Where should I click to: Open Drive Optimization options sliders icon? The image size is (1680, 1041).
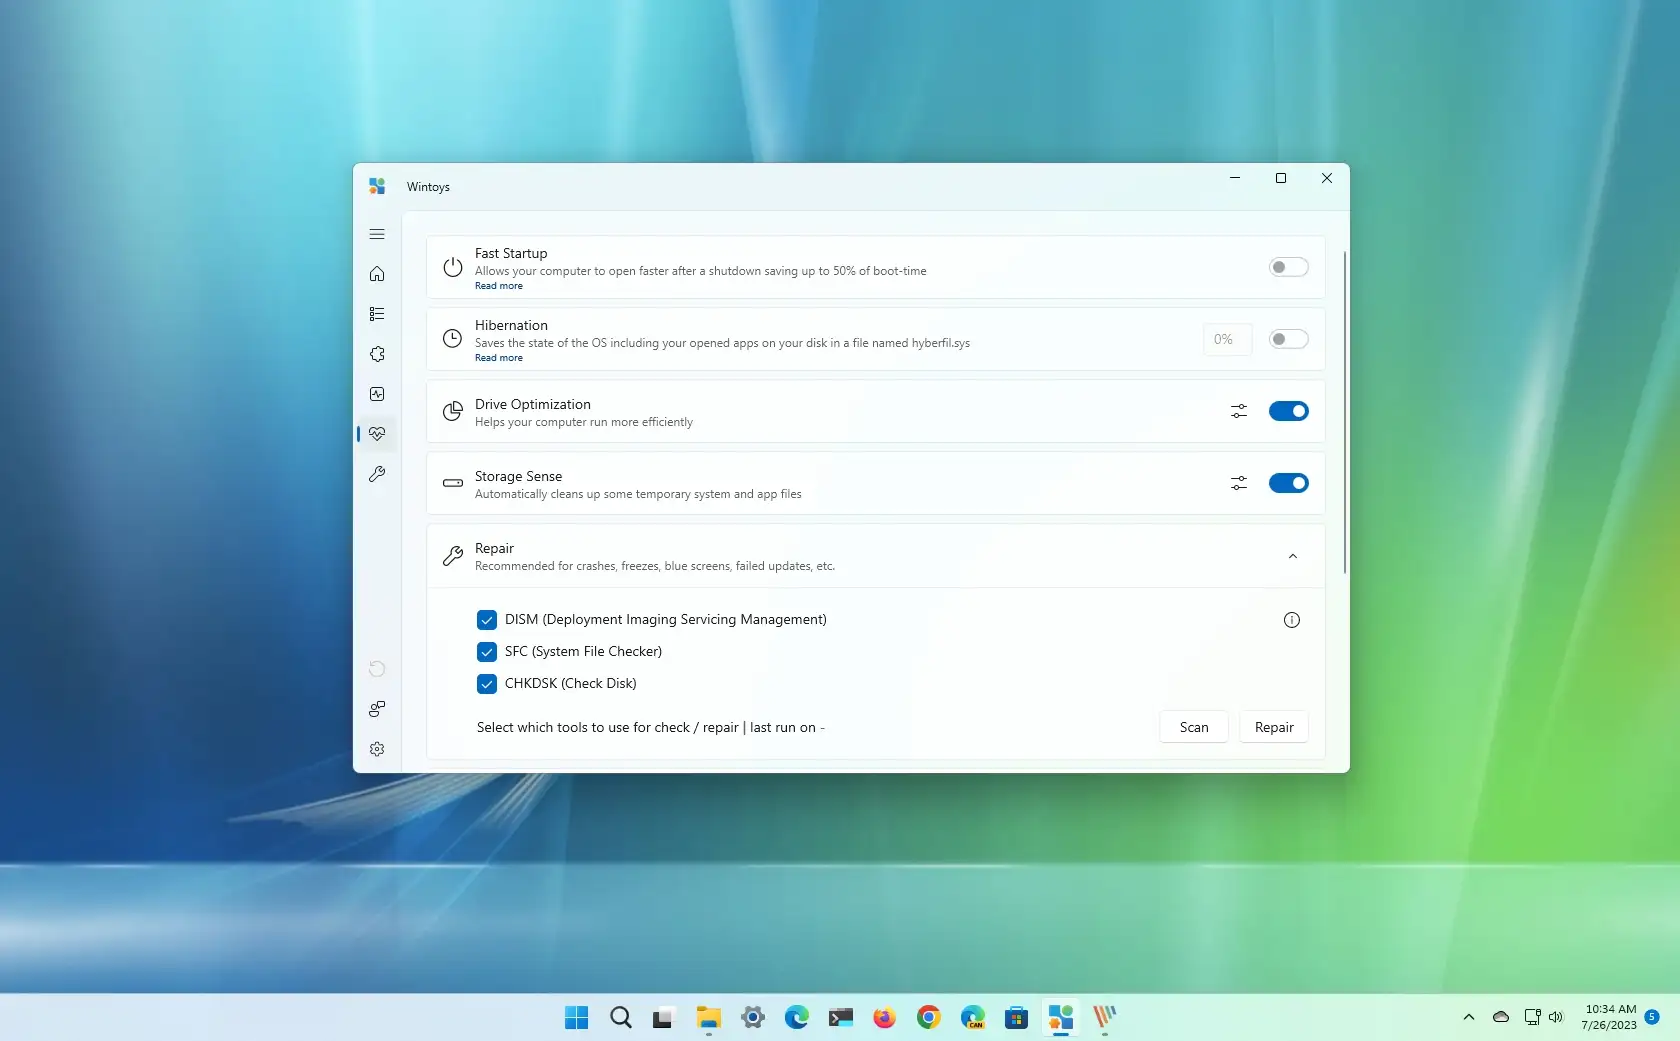click(1239, 411)
